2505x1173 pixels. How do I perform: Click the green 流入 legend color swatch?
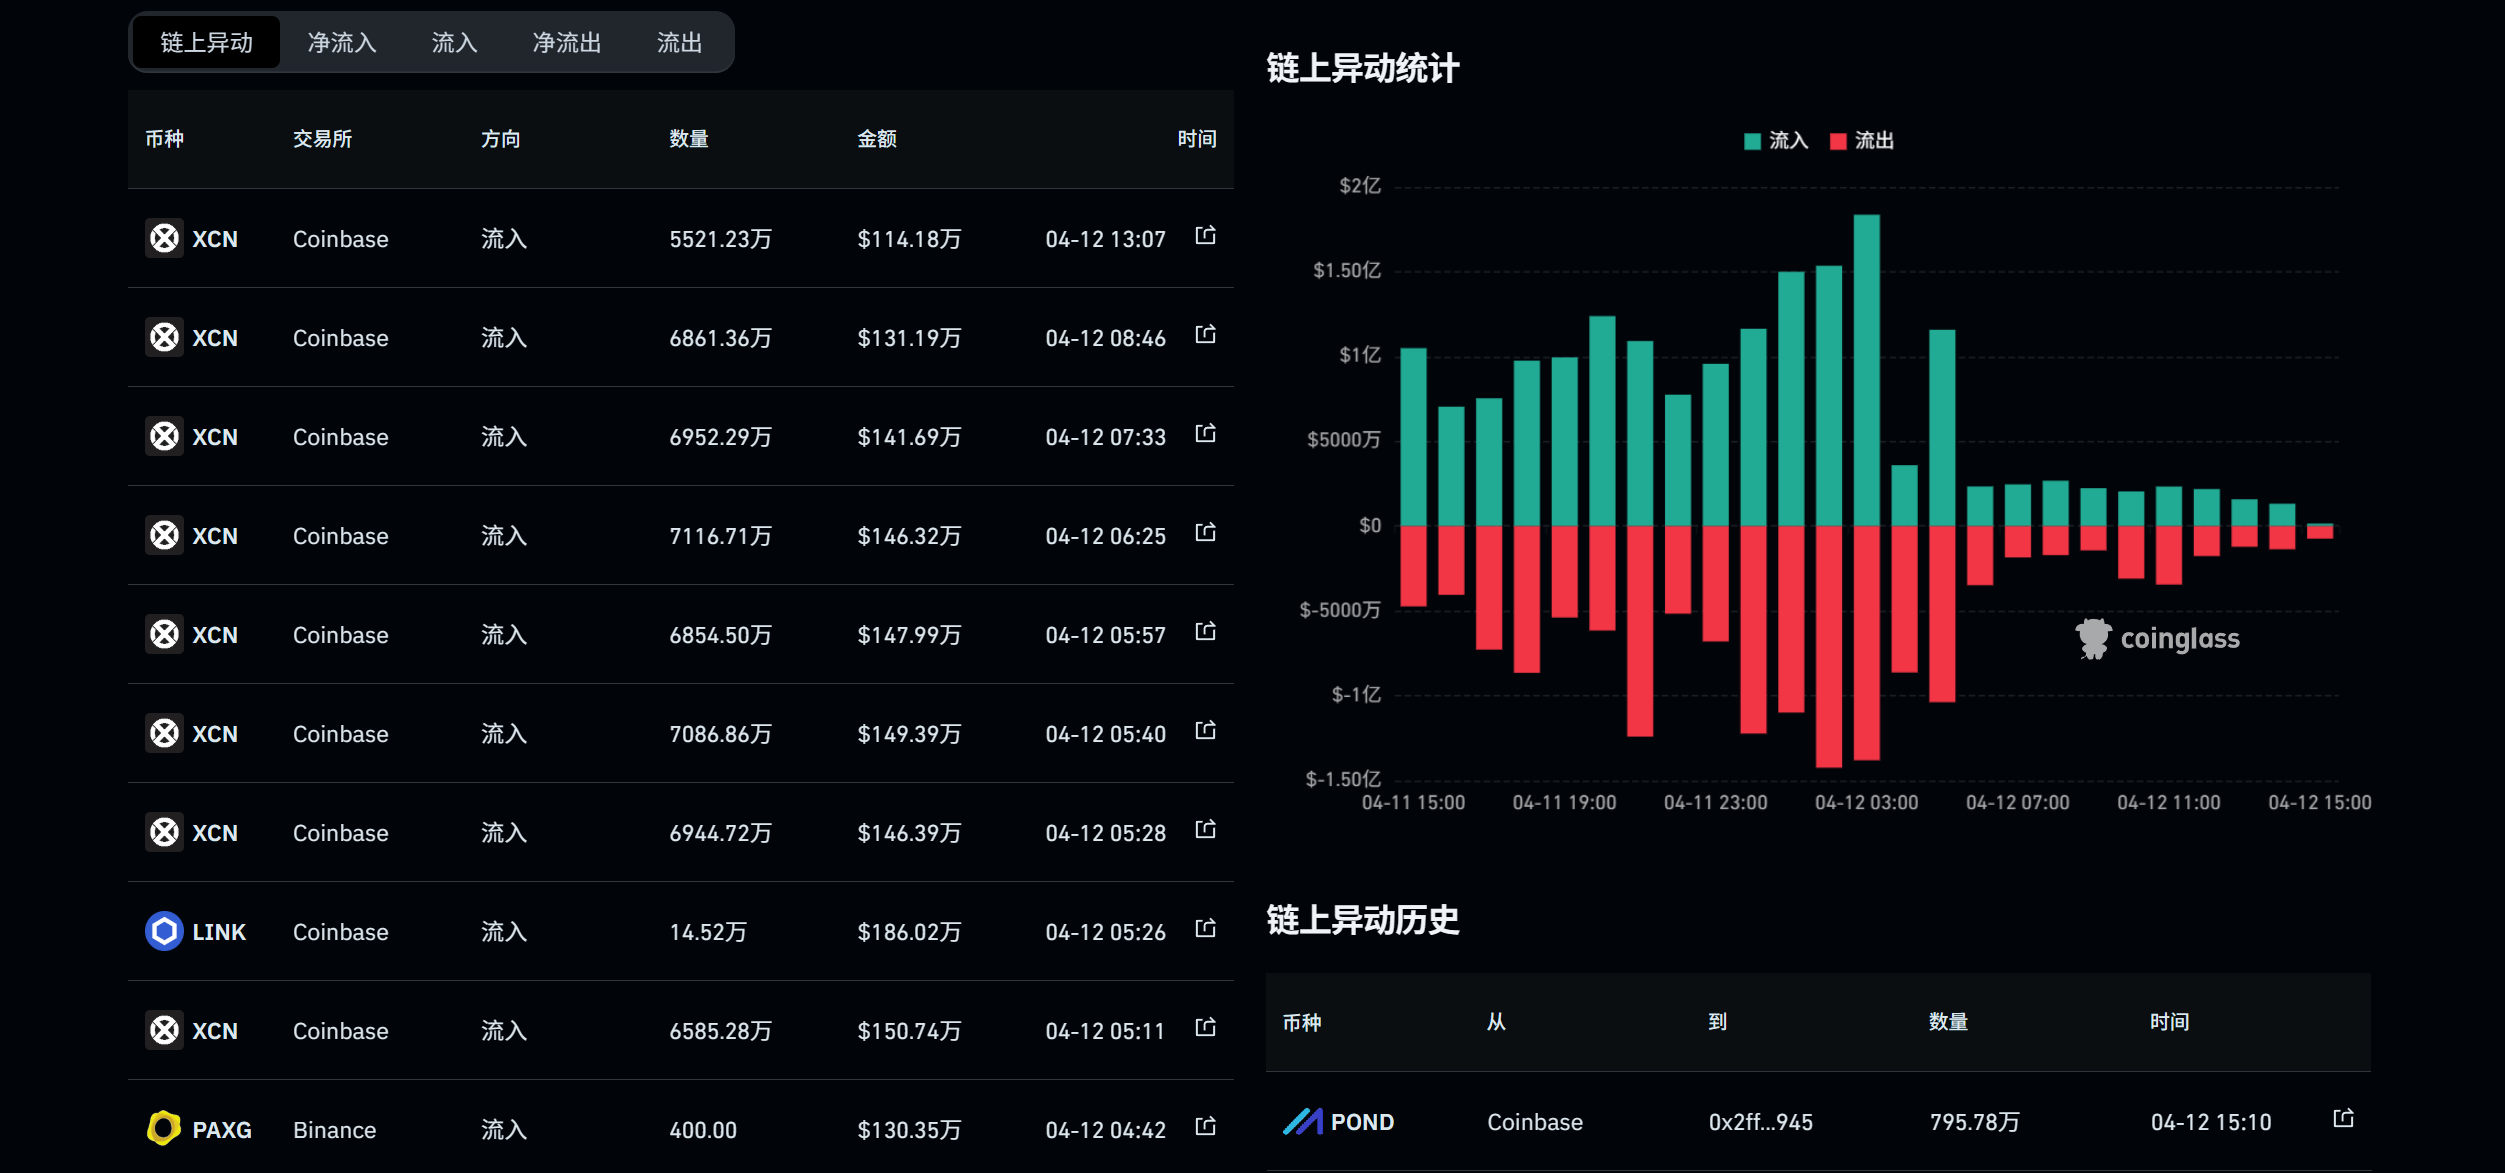pos(1752,142)
